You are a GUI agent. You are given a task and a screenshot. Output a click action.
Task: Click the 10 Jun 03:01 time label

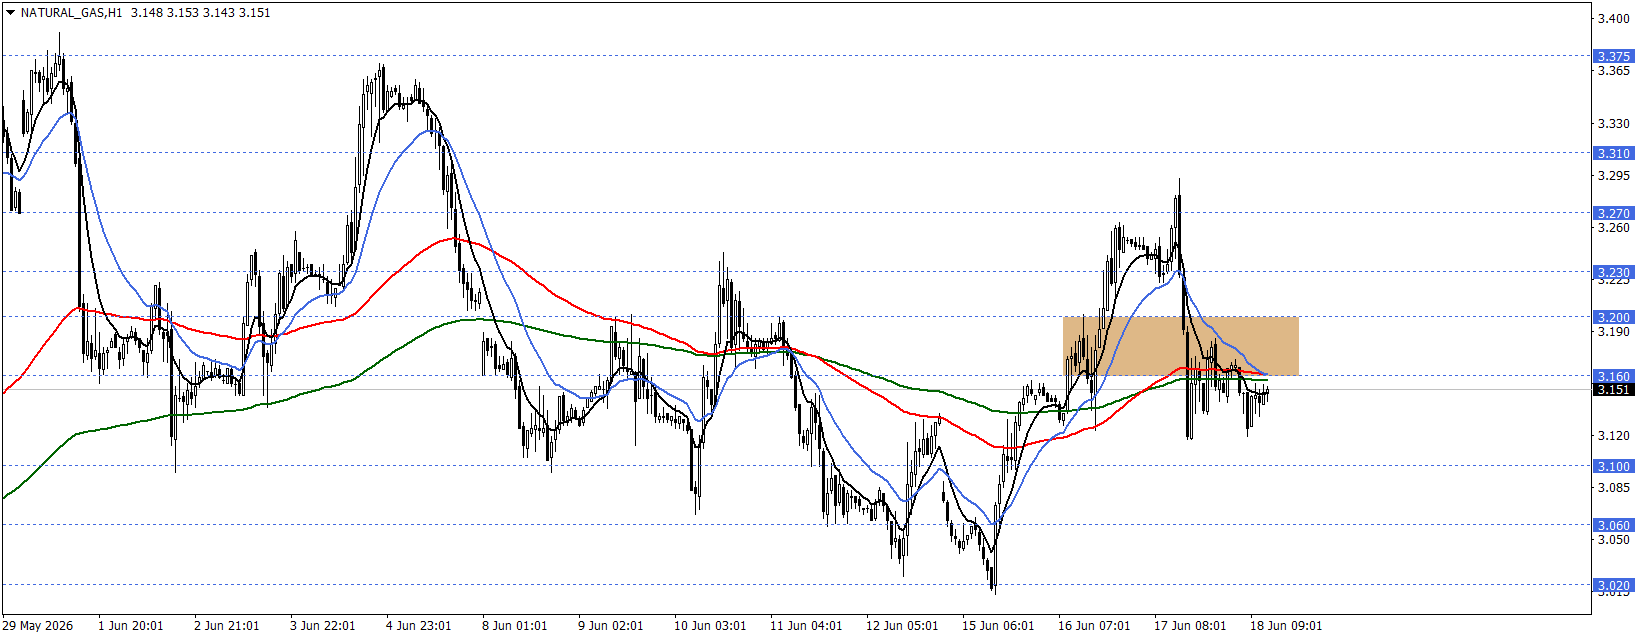pos(710,626)
